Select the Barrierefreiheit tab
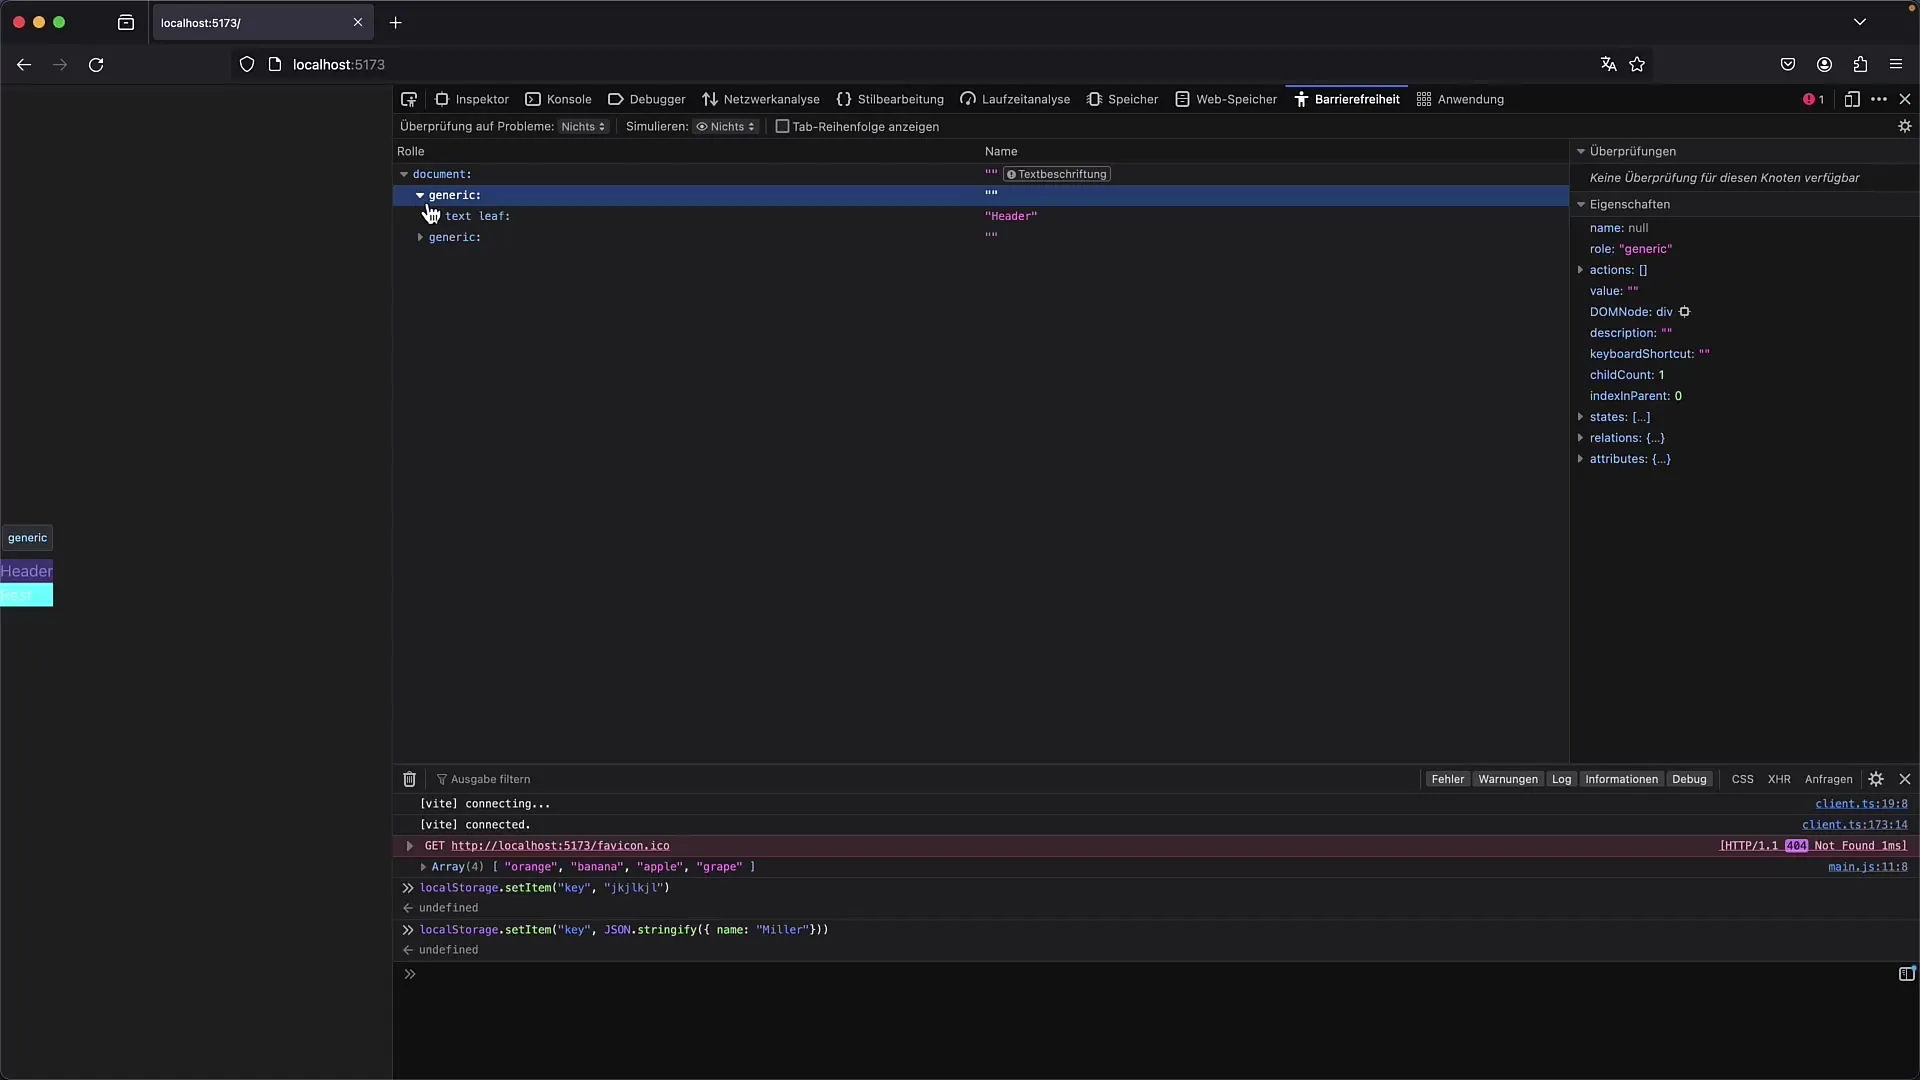This screenshot has width=1920, height=1080. [1347, 99]
